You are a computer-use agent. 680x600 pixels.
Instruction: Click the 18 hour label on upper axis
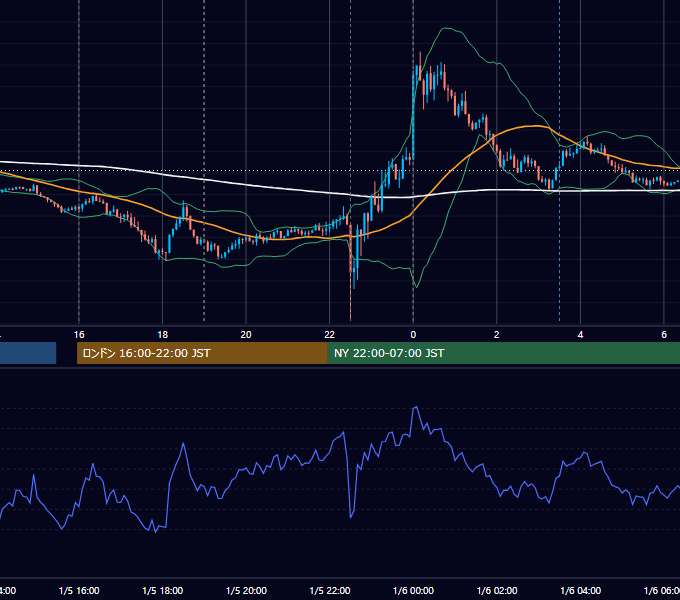tap(163, 335)
